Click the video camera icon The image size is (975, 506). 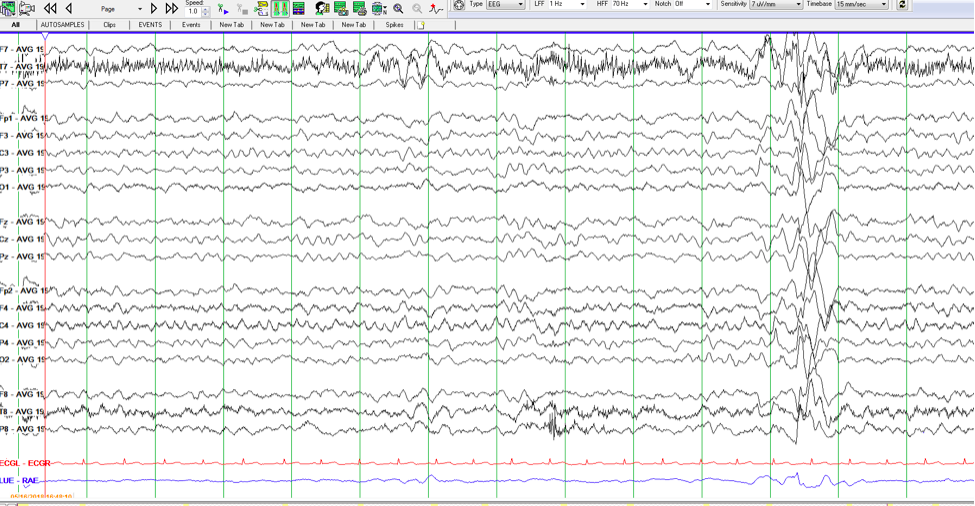[x=27, y=8]
